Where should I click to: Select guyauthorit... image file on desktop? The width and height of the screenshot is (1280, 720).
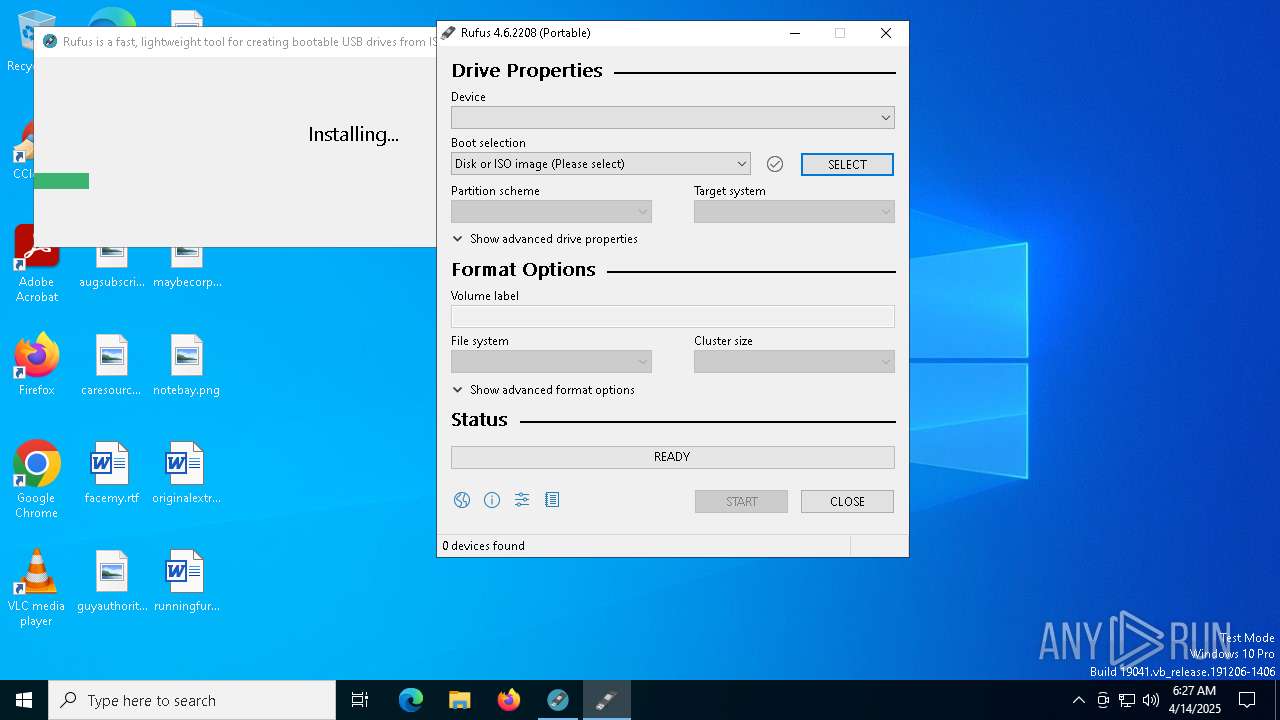pyautogui.click(x=111, y=581)
